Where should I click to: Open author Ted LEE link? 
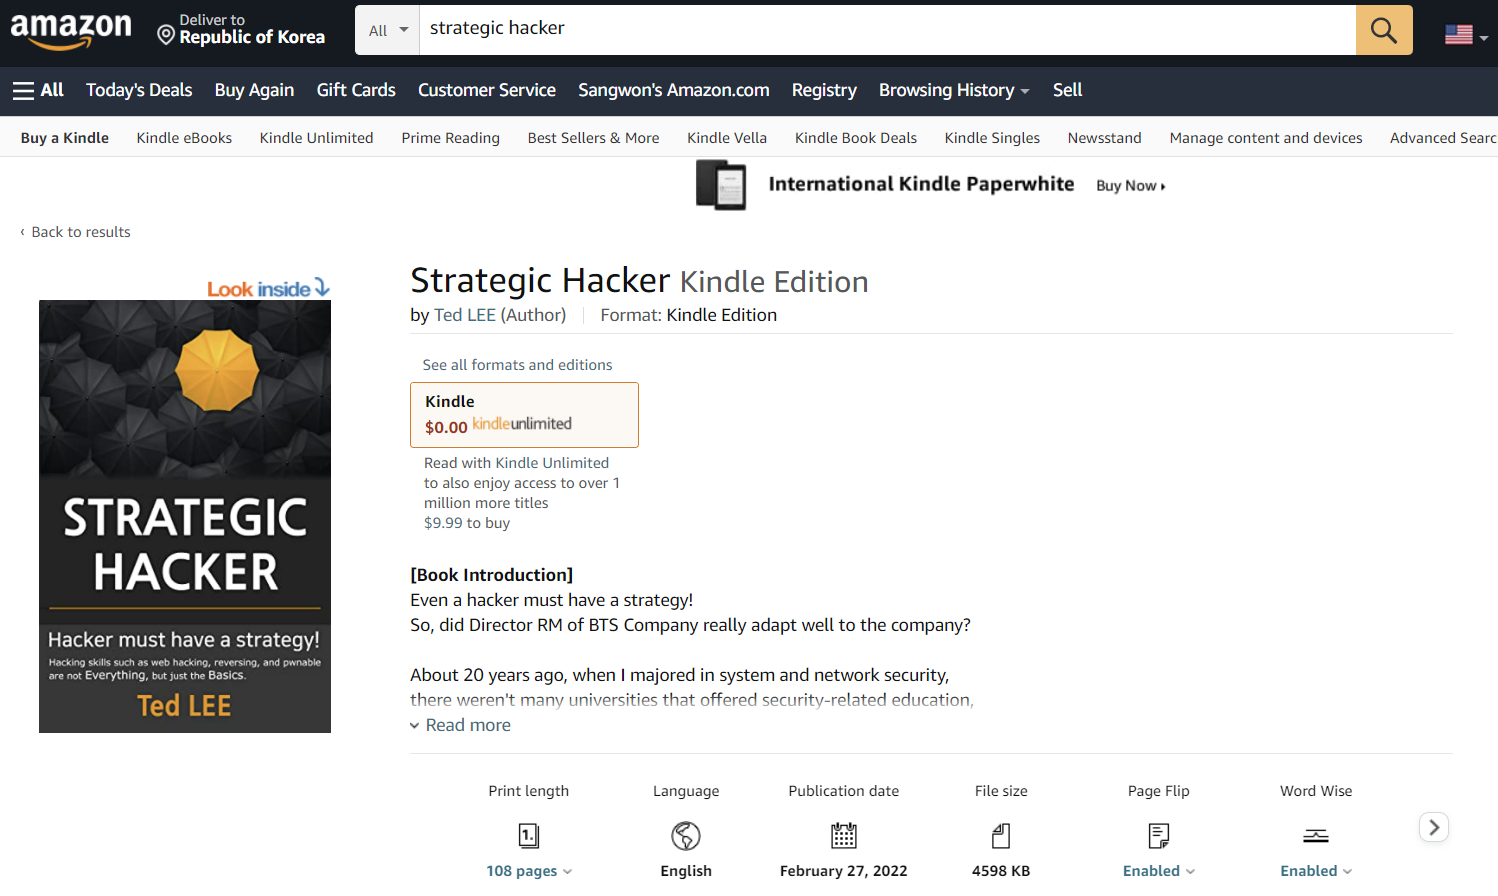(x=465, y=315)
